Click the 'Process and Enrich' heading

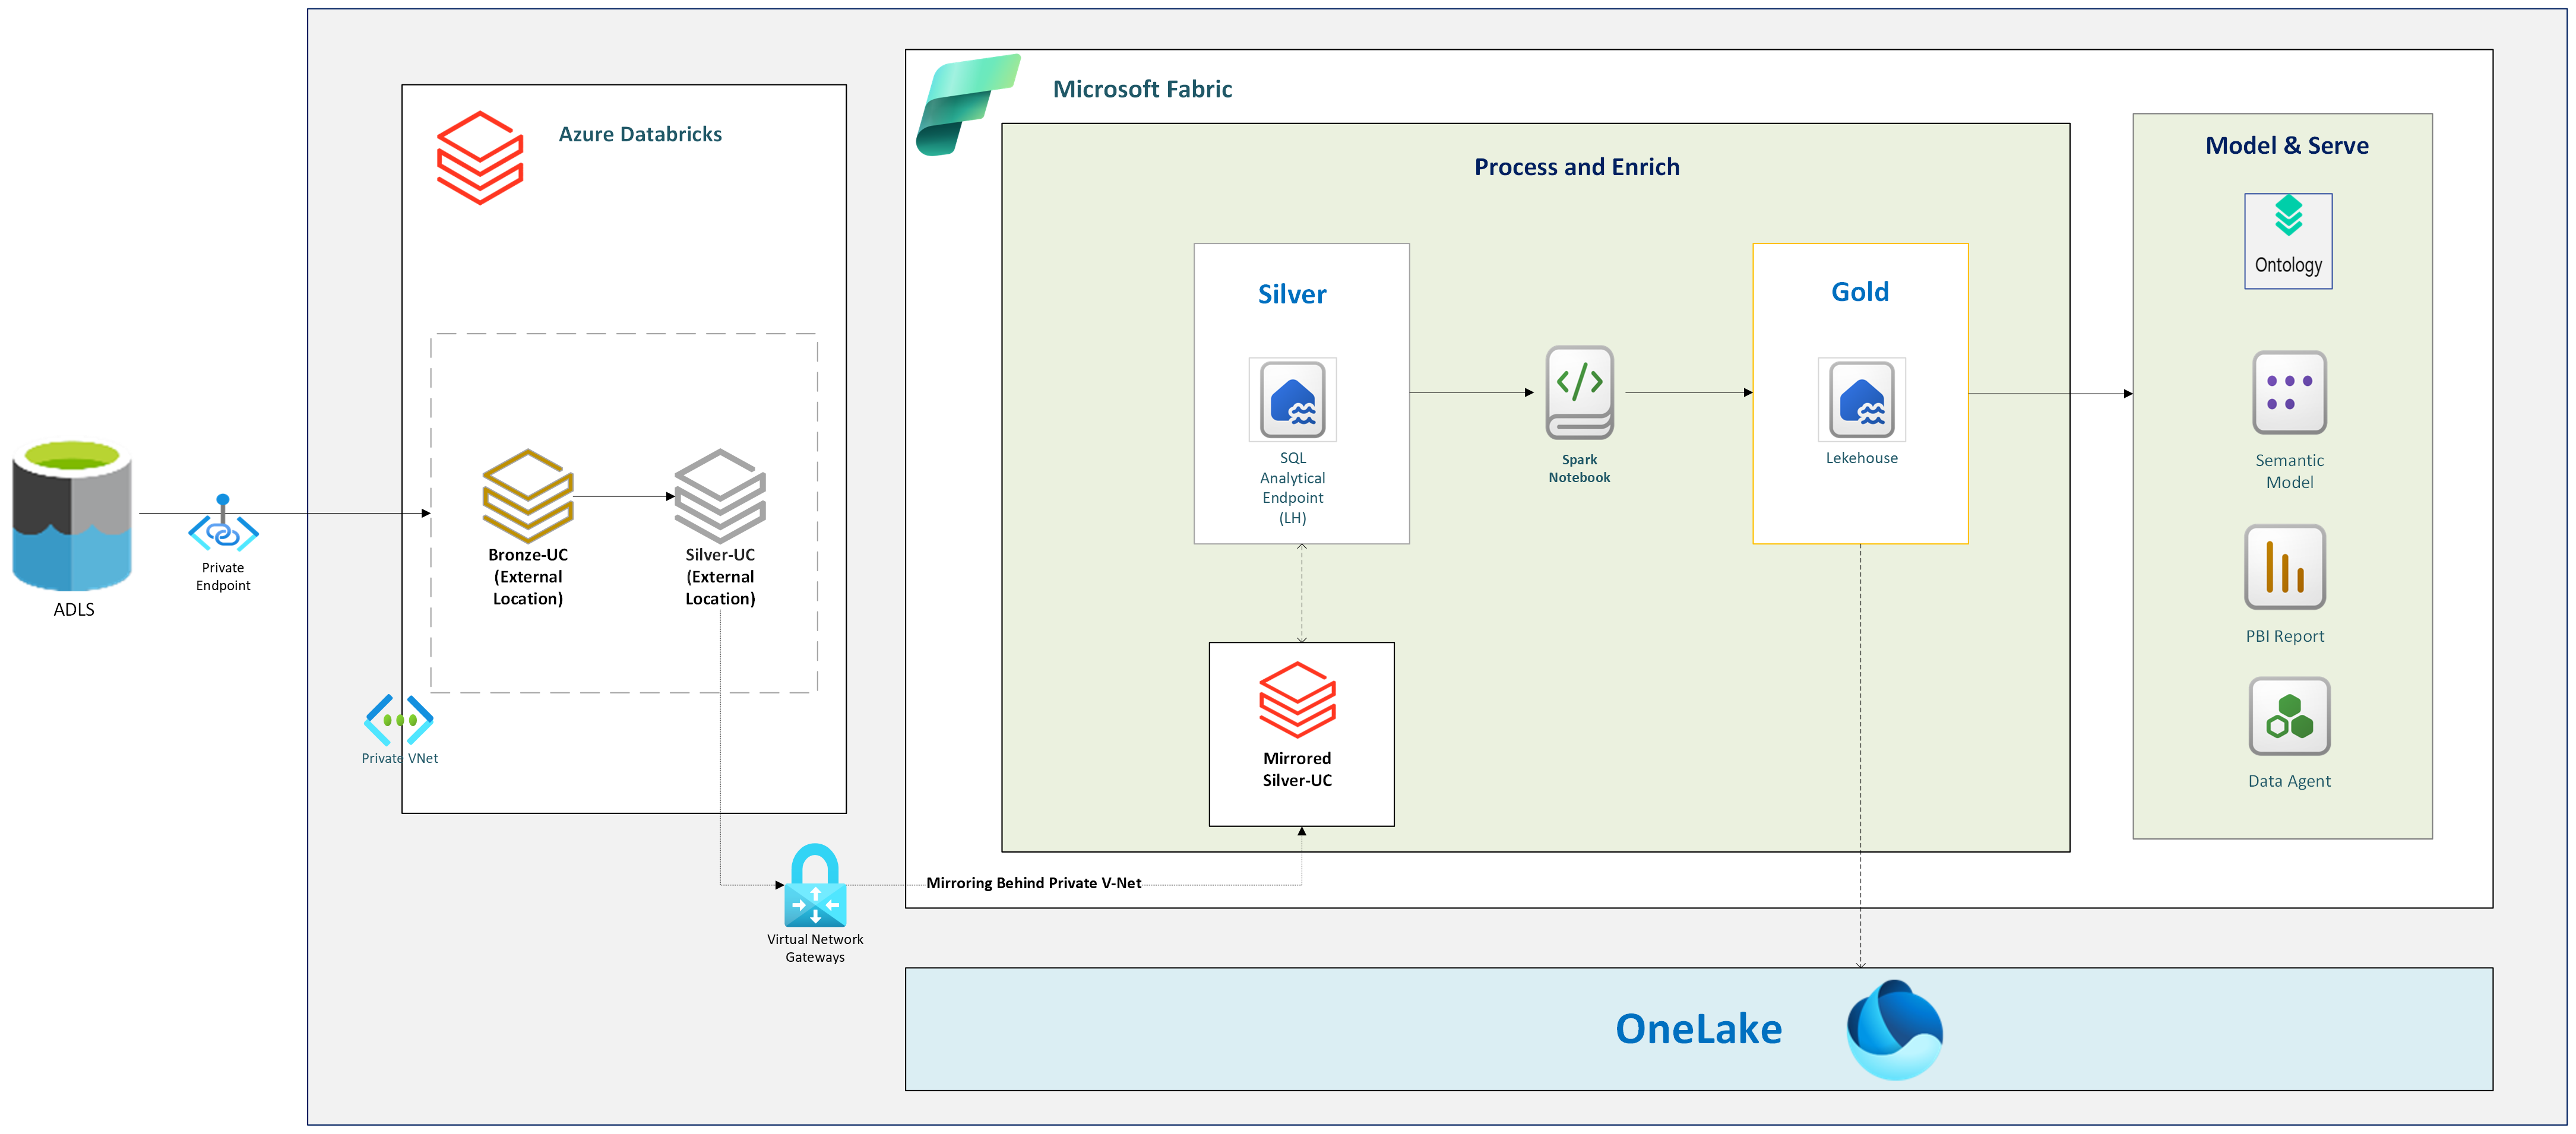(1577, 167)
